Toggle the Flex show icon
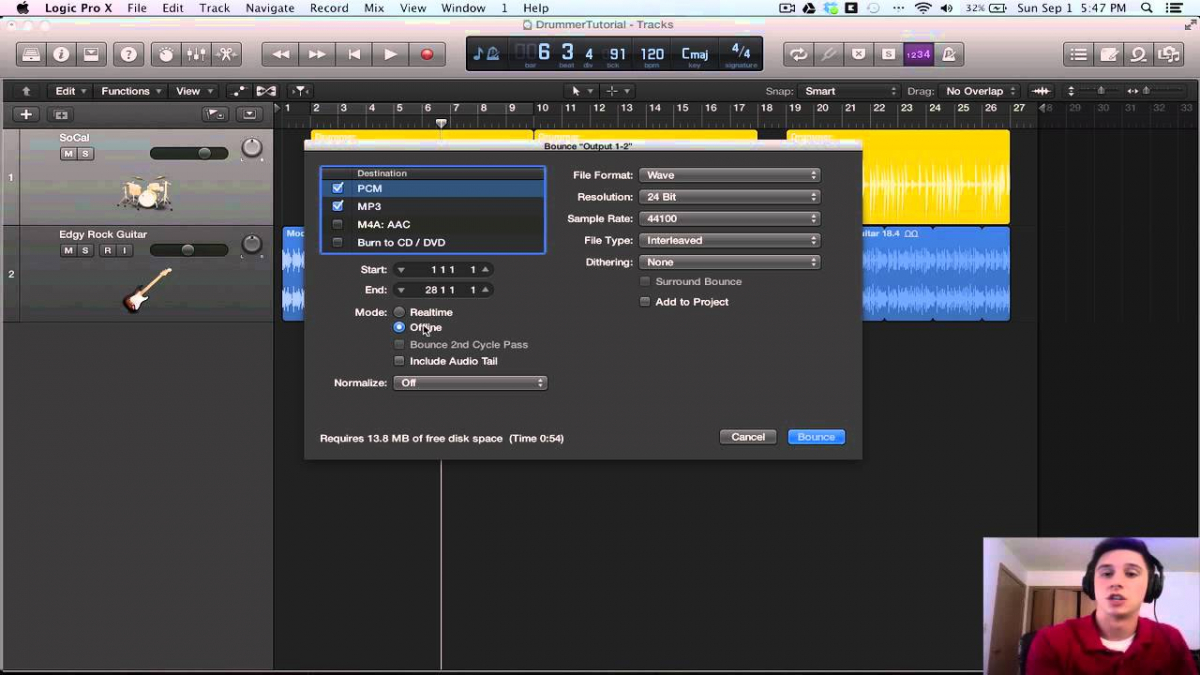1200x675 pixels. click(x=266, y=91)
